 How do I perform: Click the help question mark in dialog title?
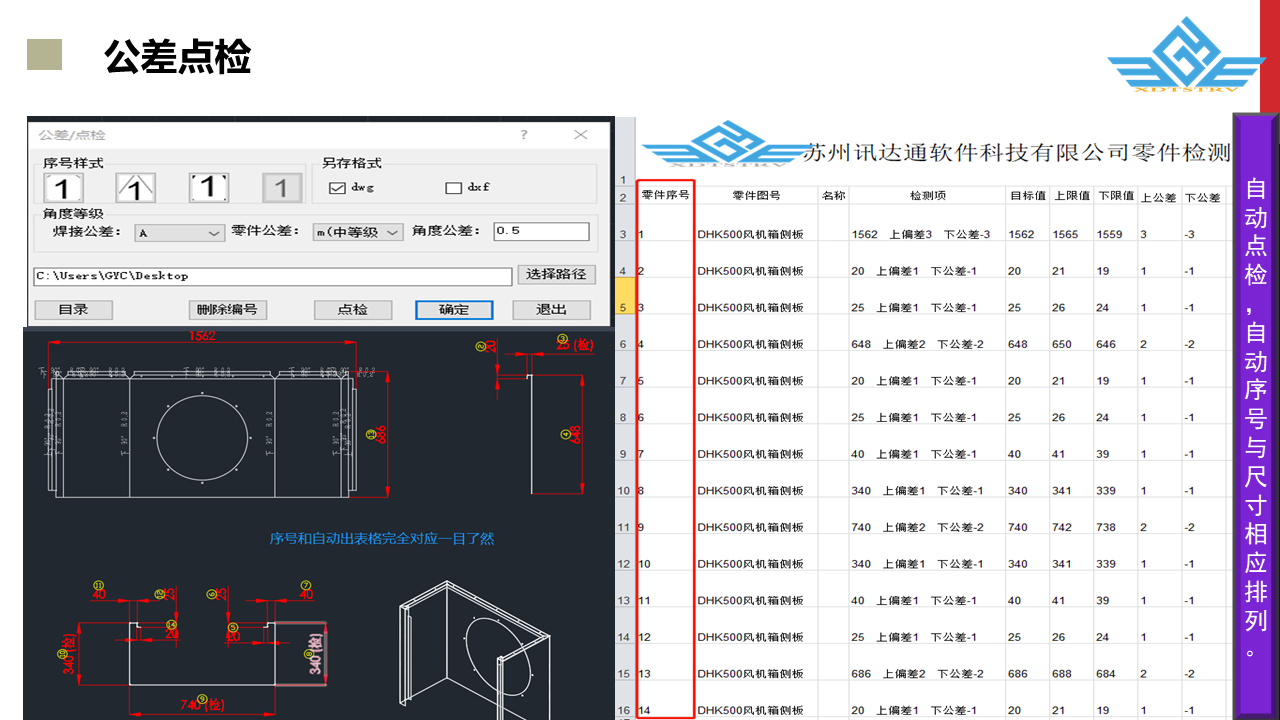[524, 135]
